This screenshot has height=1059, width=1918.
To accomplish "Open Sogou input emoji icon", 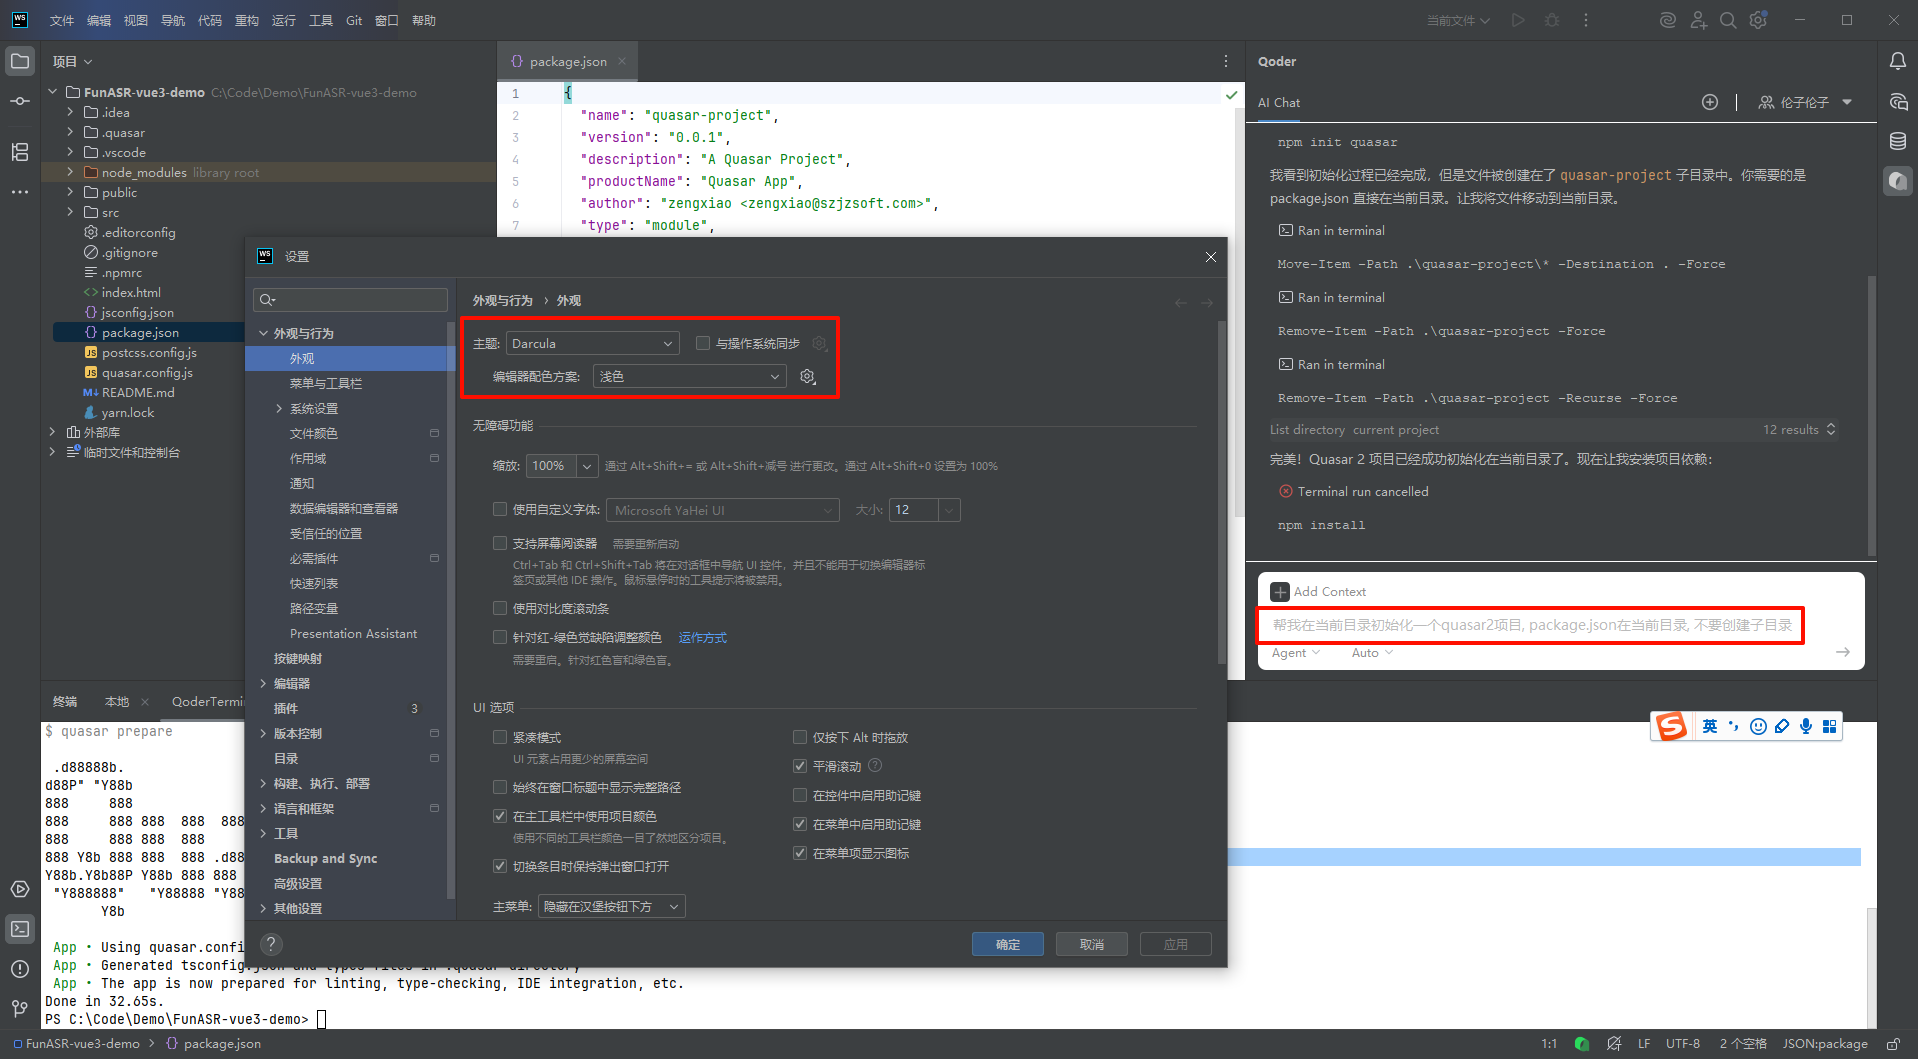I will (x=1758, y=727).
